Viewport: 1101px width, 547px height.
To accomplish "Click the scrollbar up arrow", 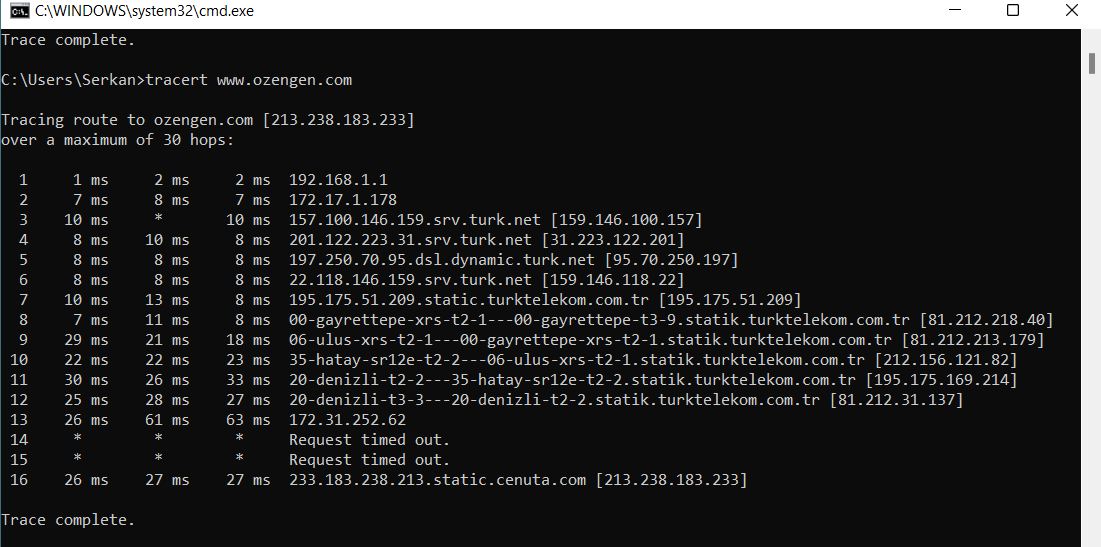I will [1092, 37].
